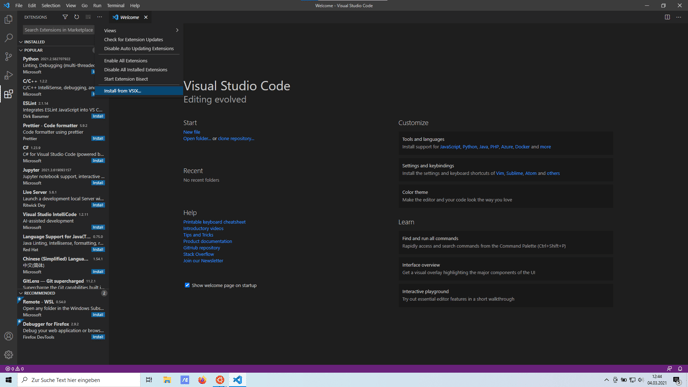
Task: Open the Terminal menu
Action: point(115,6)
